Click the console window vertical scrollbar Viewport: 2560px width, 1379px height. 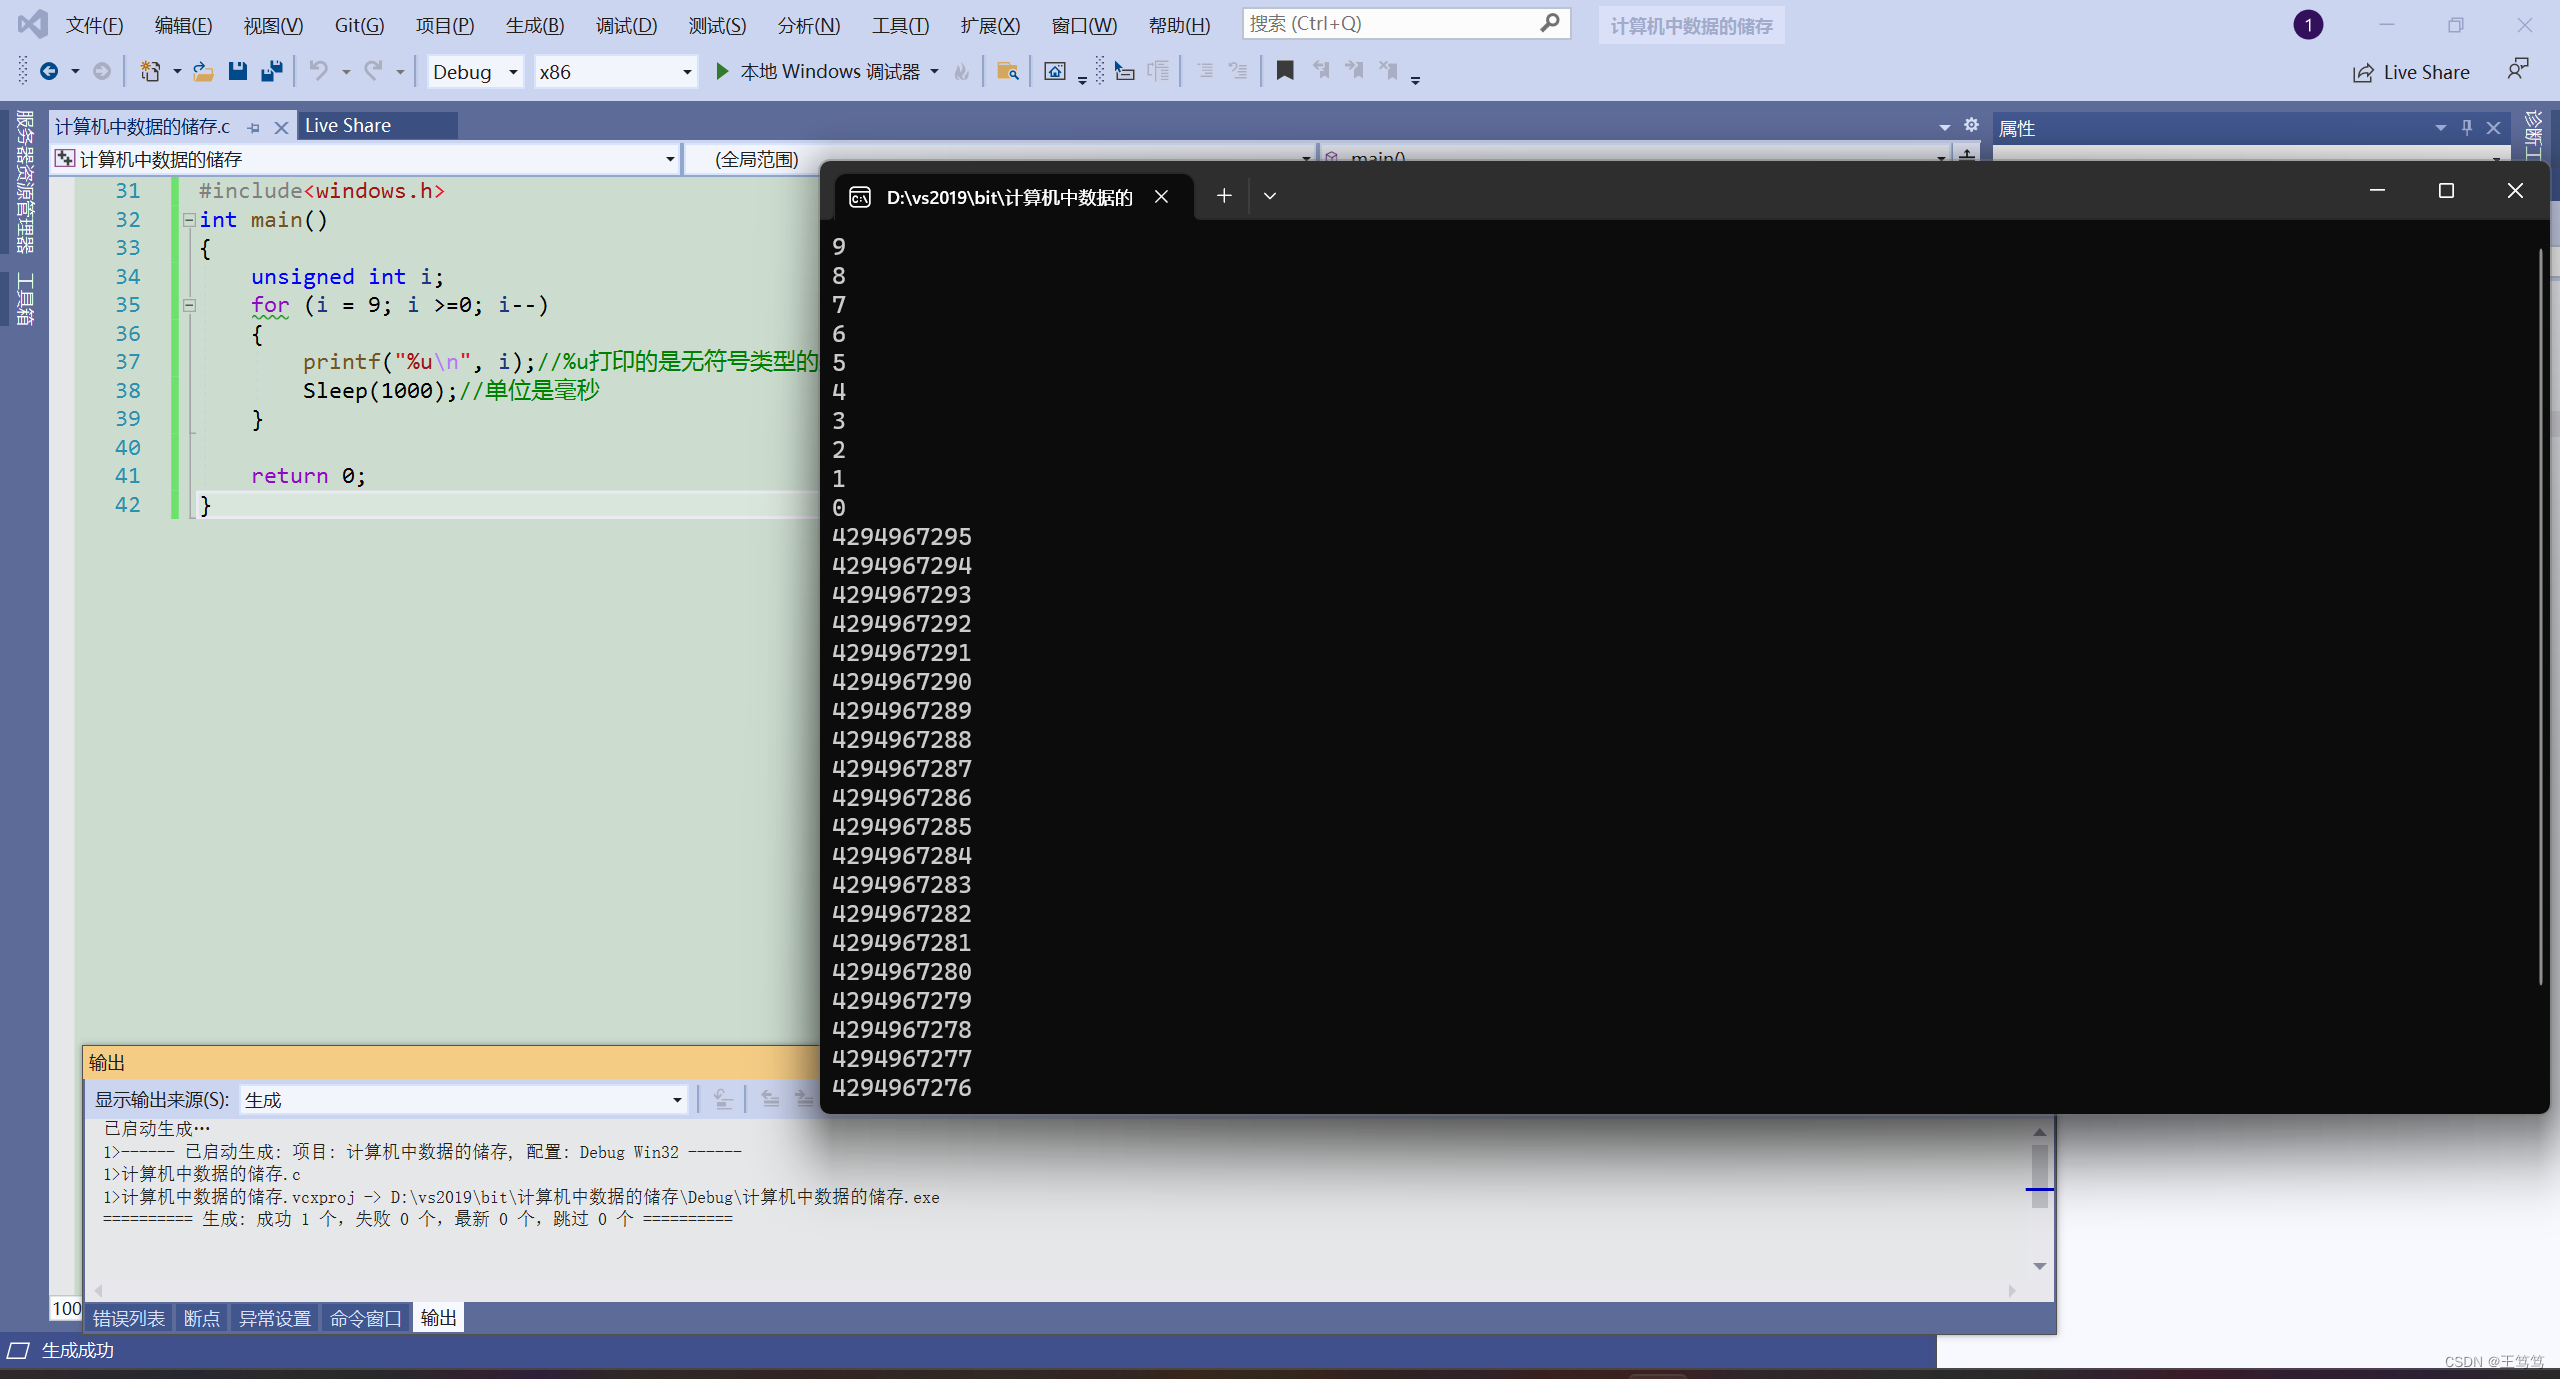(2540, 615)
